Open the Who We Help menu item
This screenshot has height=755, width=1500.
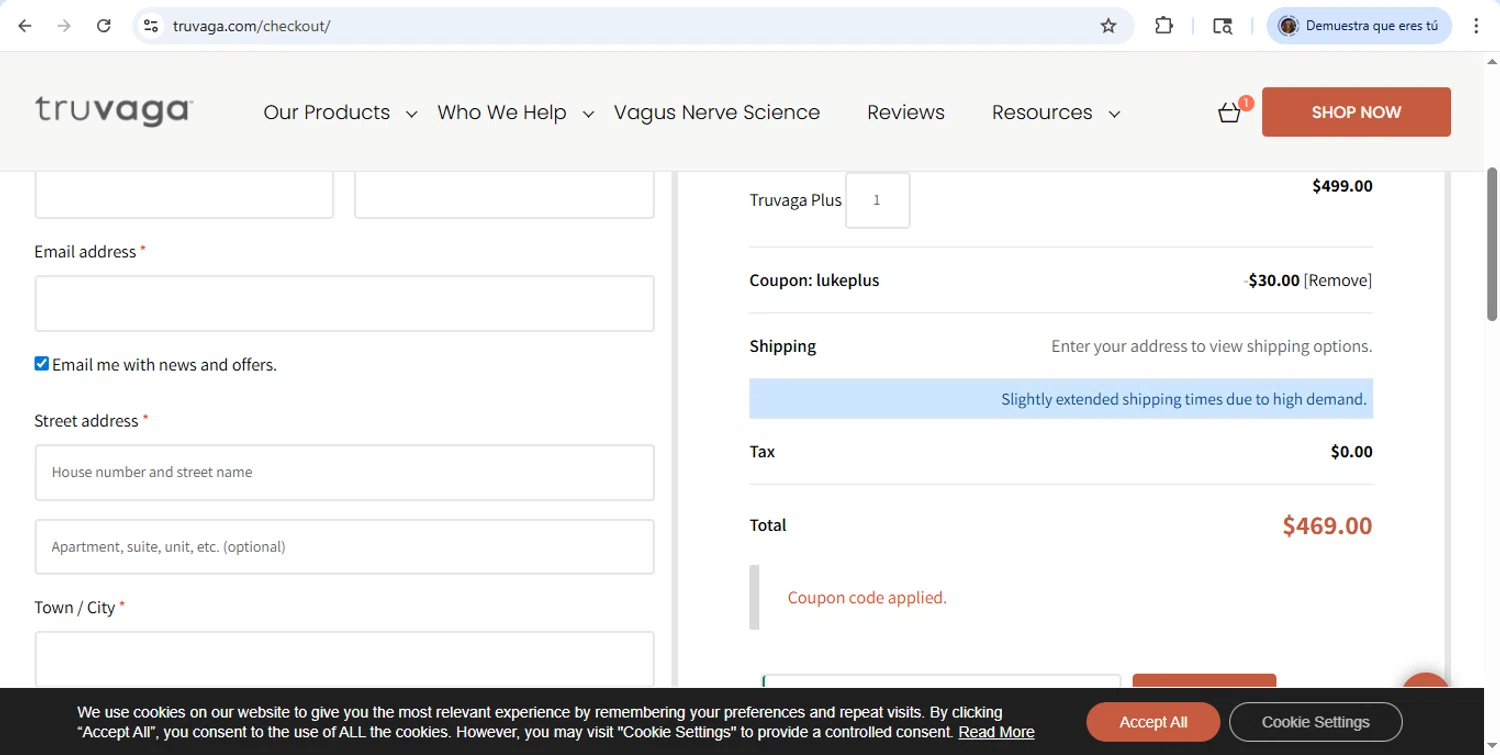point(502,112)
